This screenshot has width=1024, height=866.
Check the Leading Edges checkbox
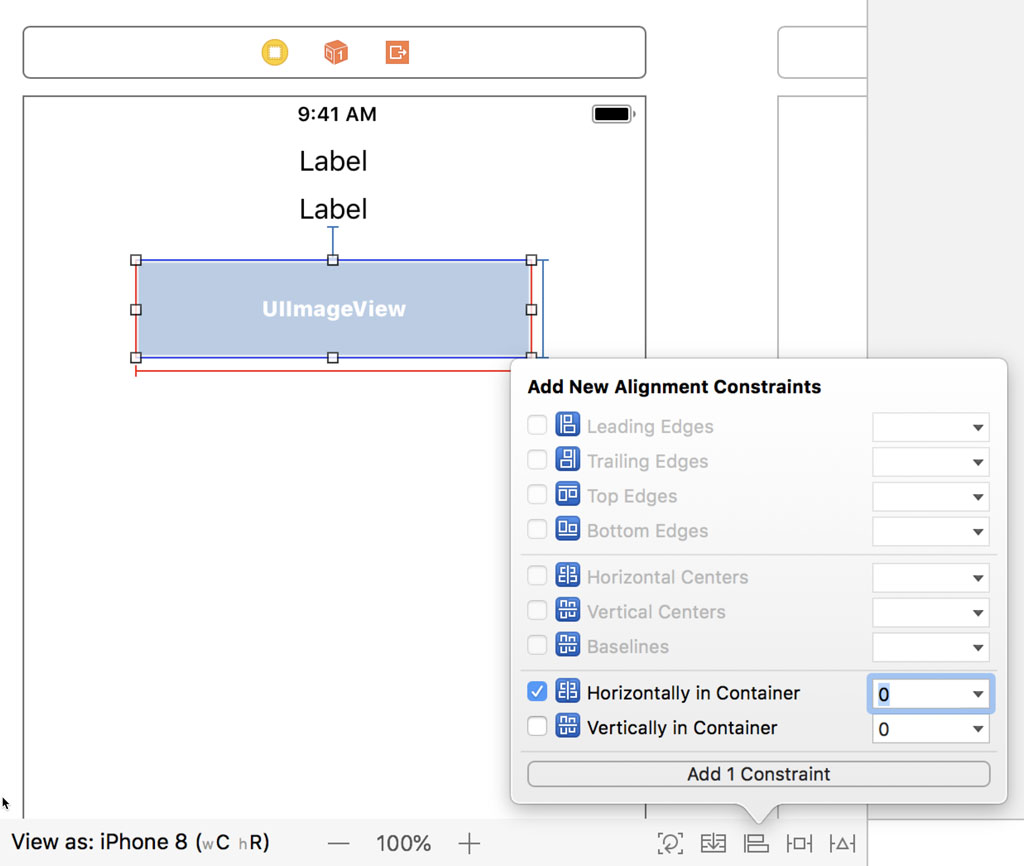tap(536, 425)
